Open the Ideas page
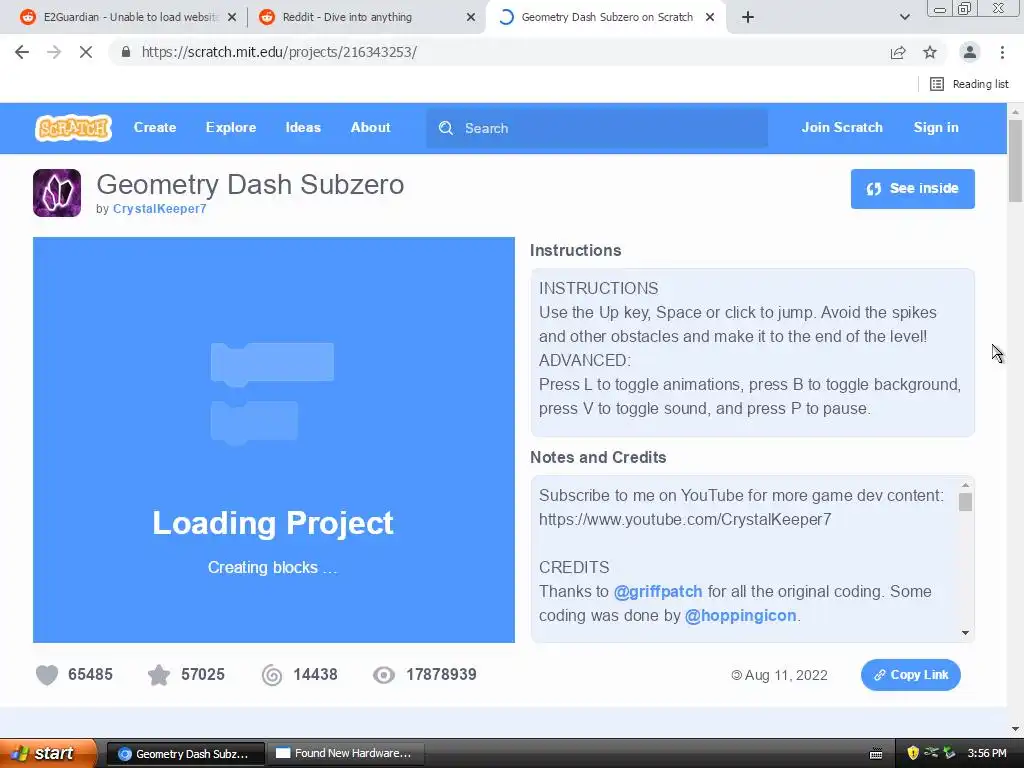Viewport: 1024px width, 768px height. coord(303,128)
